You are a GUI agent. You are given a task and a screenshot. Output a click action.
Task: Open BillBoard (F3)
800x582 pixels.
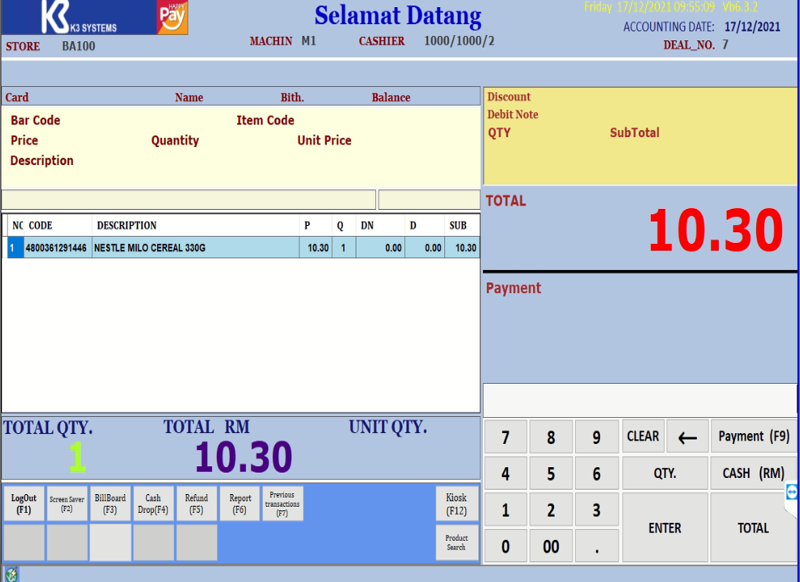point(110,504)
